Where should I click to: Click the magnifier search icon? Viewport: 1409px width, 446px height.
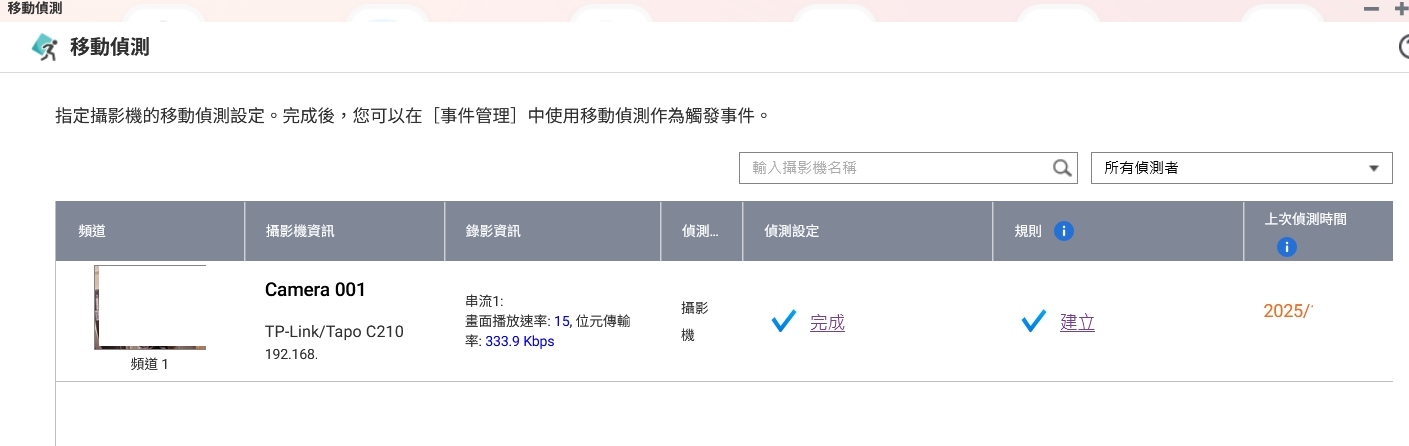pyautogui.click(x=1062, y=168)
